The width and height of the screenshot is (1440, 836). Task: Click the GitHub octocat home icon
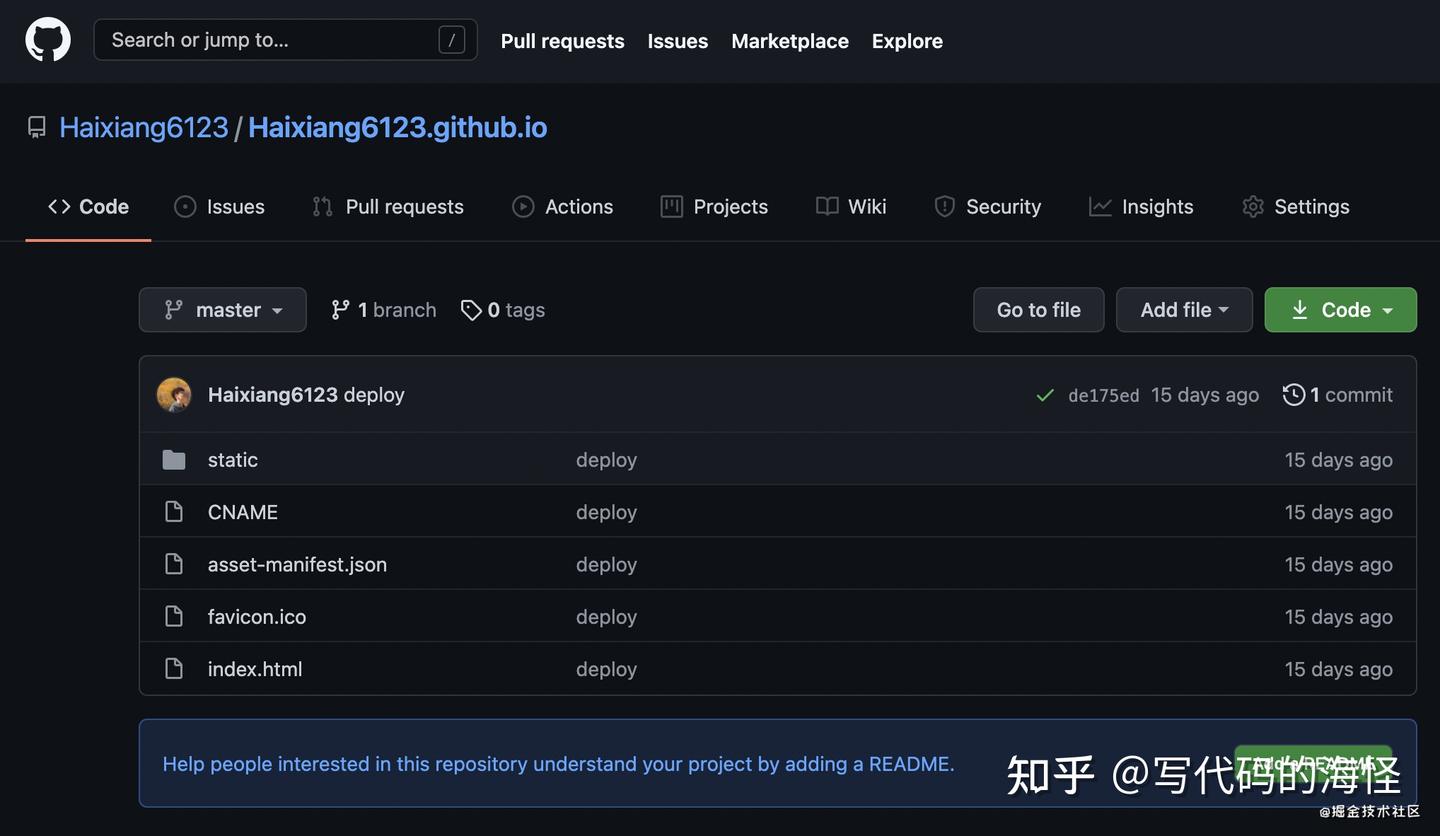click(x=47, y=40)
